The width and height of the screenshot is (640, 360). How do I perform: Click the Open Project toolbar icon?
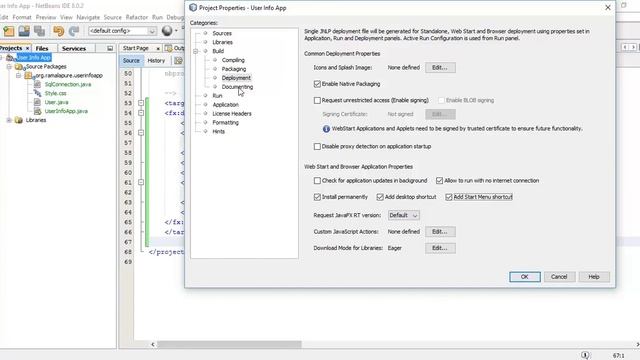[24, 31]
